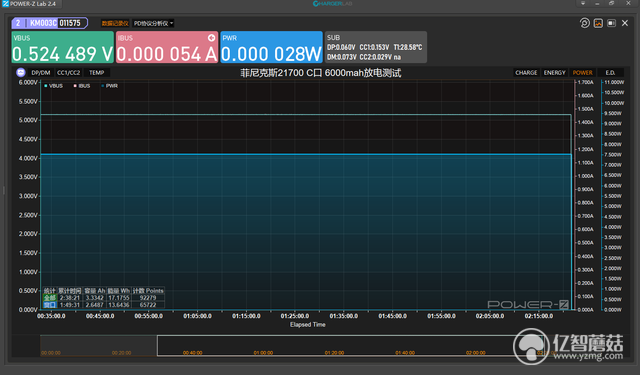Click cumulative time value 2:38:21
The image size is (640, 375).
tap(69, 298)
